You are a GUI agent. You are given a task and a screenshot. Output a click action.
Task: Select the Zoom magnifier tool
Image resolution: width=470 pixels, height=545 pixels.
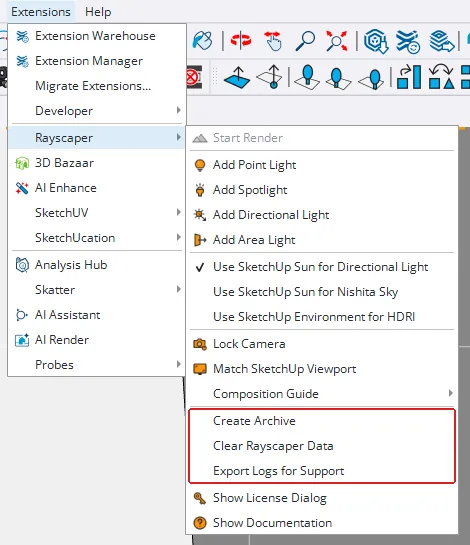tap(305, 41)
